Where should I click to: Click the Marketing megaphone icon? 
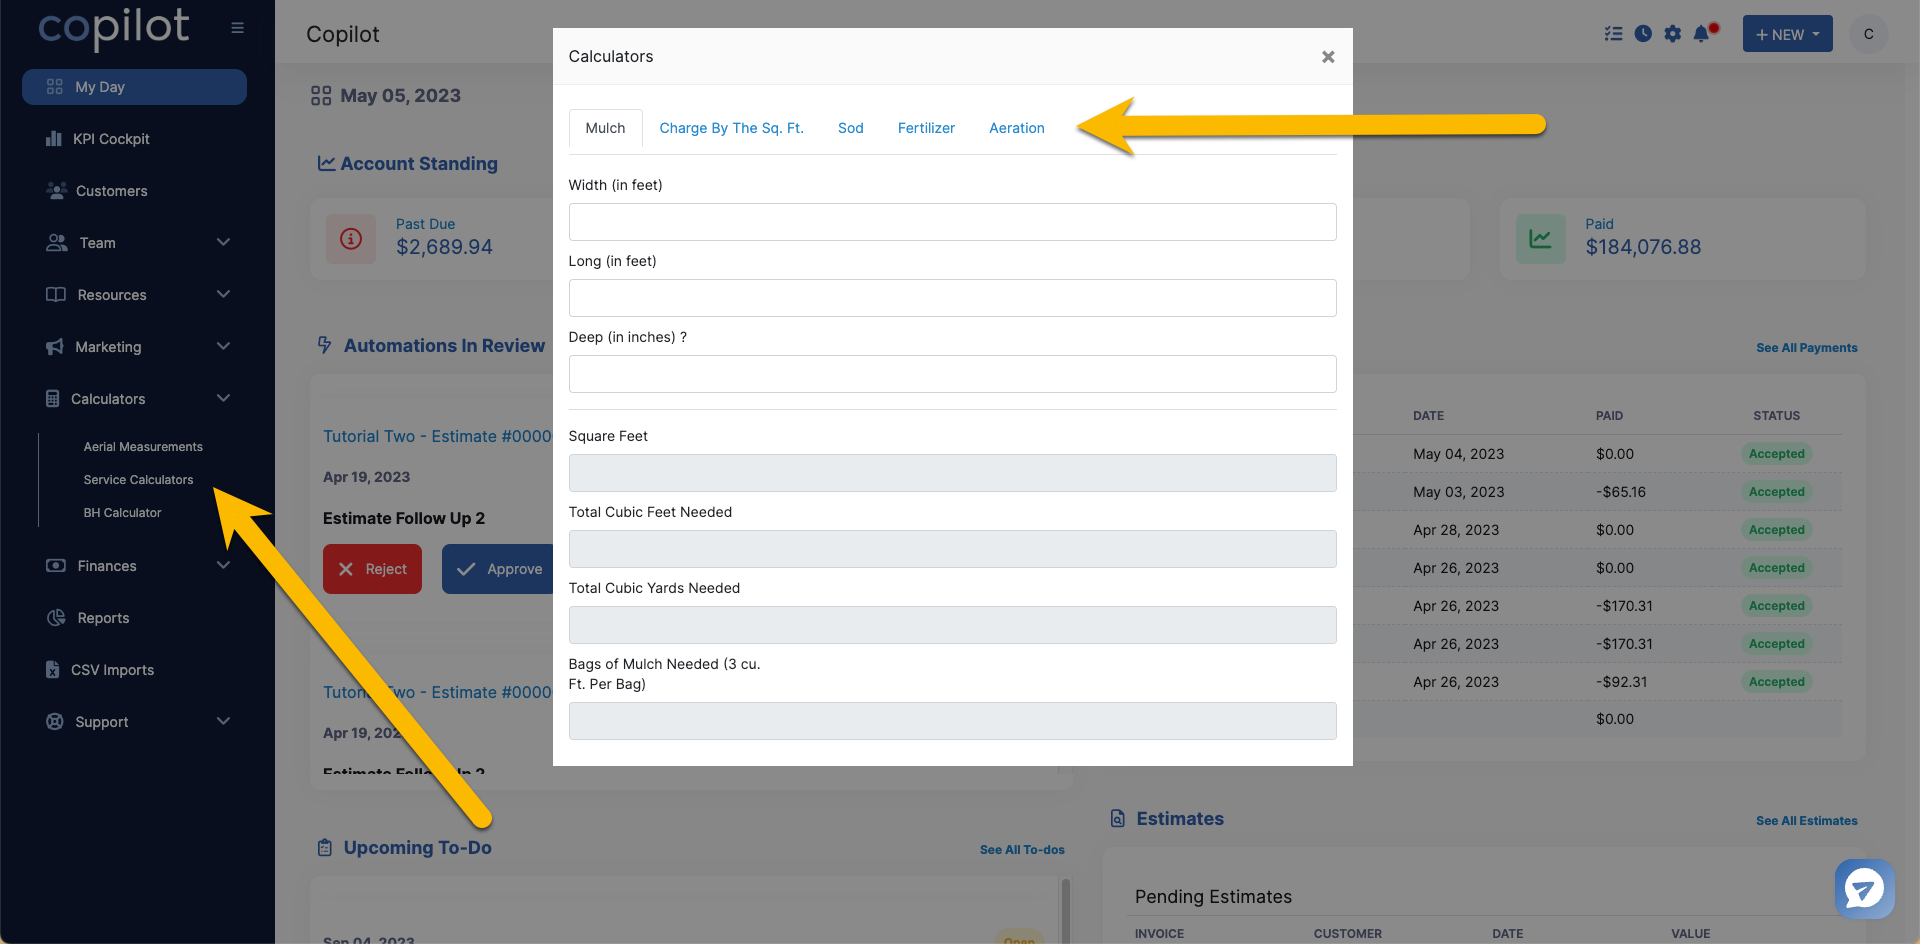click(55, 347)
